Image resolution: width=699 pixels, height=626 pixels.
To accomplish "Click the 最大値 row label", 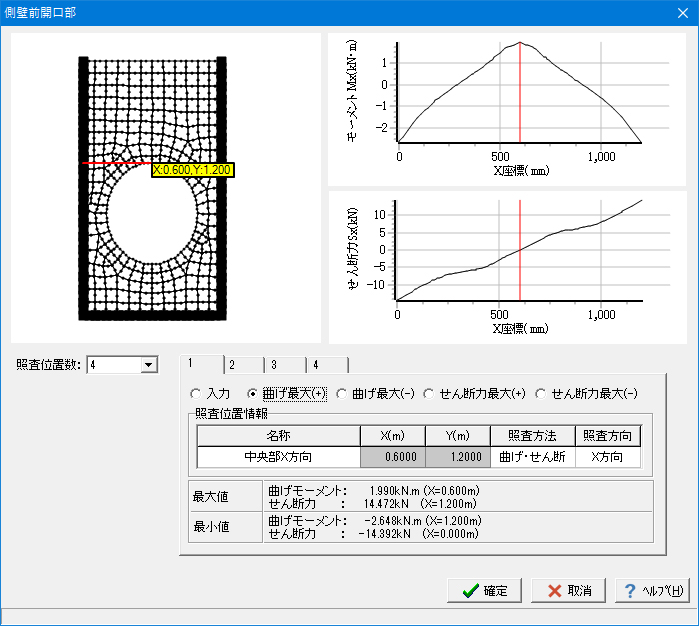I will [210, 496].
